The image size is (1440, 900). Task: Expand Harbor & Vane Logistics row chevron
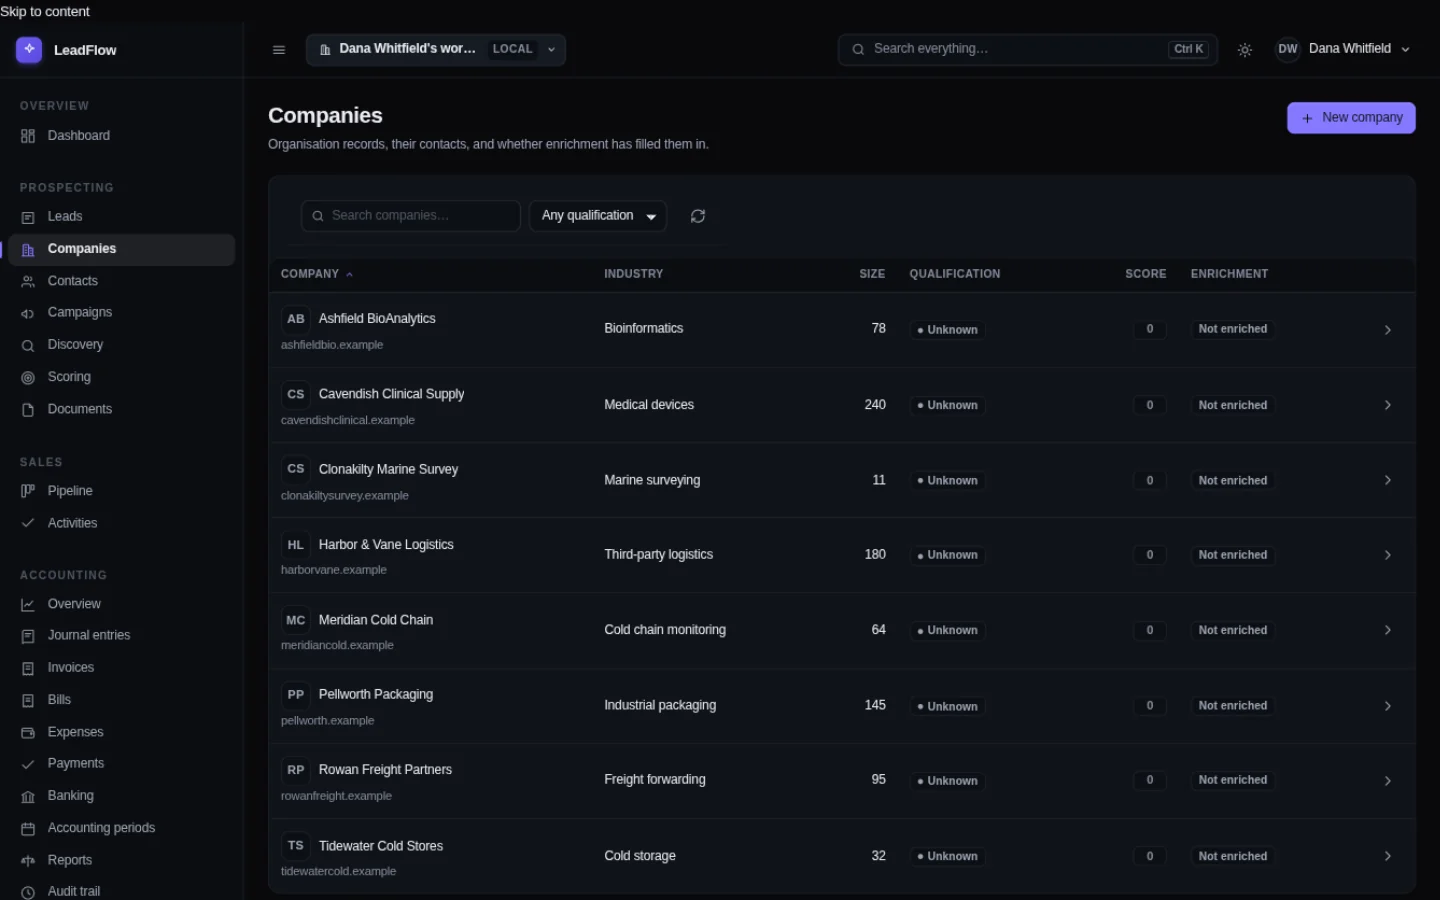(x=1388, y=555)
